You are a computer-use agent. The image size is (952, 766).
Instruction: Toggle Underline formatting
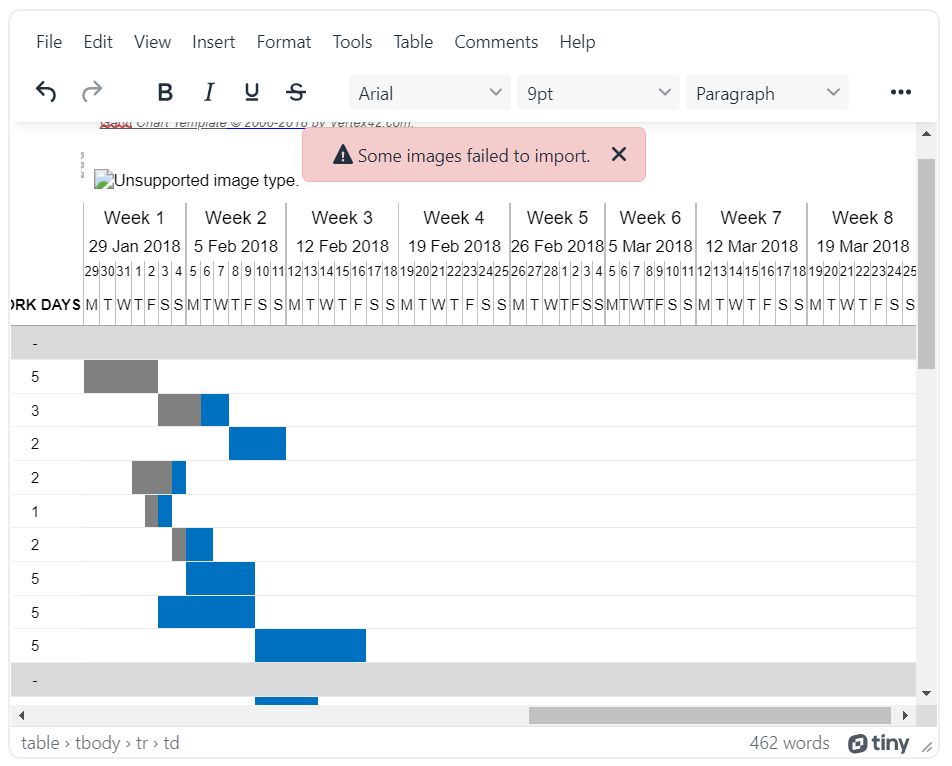coord(252,93)
